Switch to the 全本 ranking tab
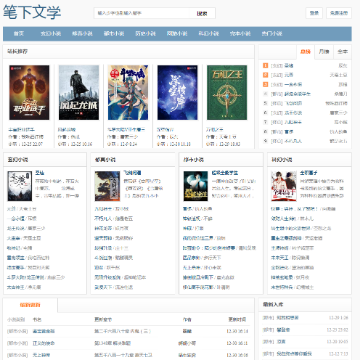 [342, 52]
